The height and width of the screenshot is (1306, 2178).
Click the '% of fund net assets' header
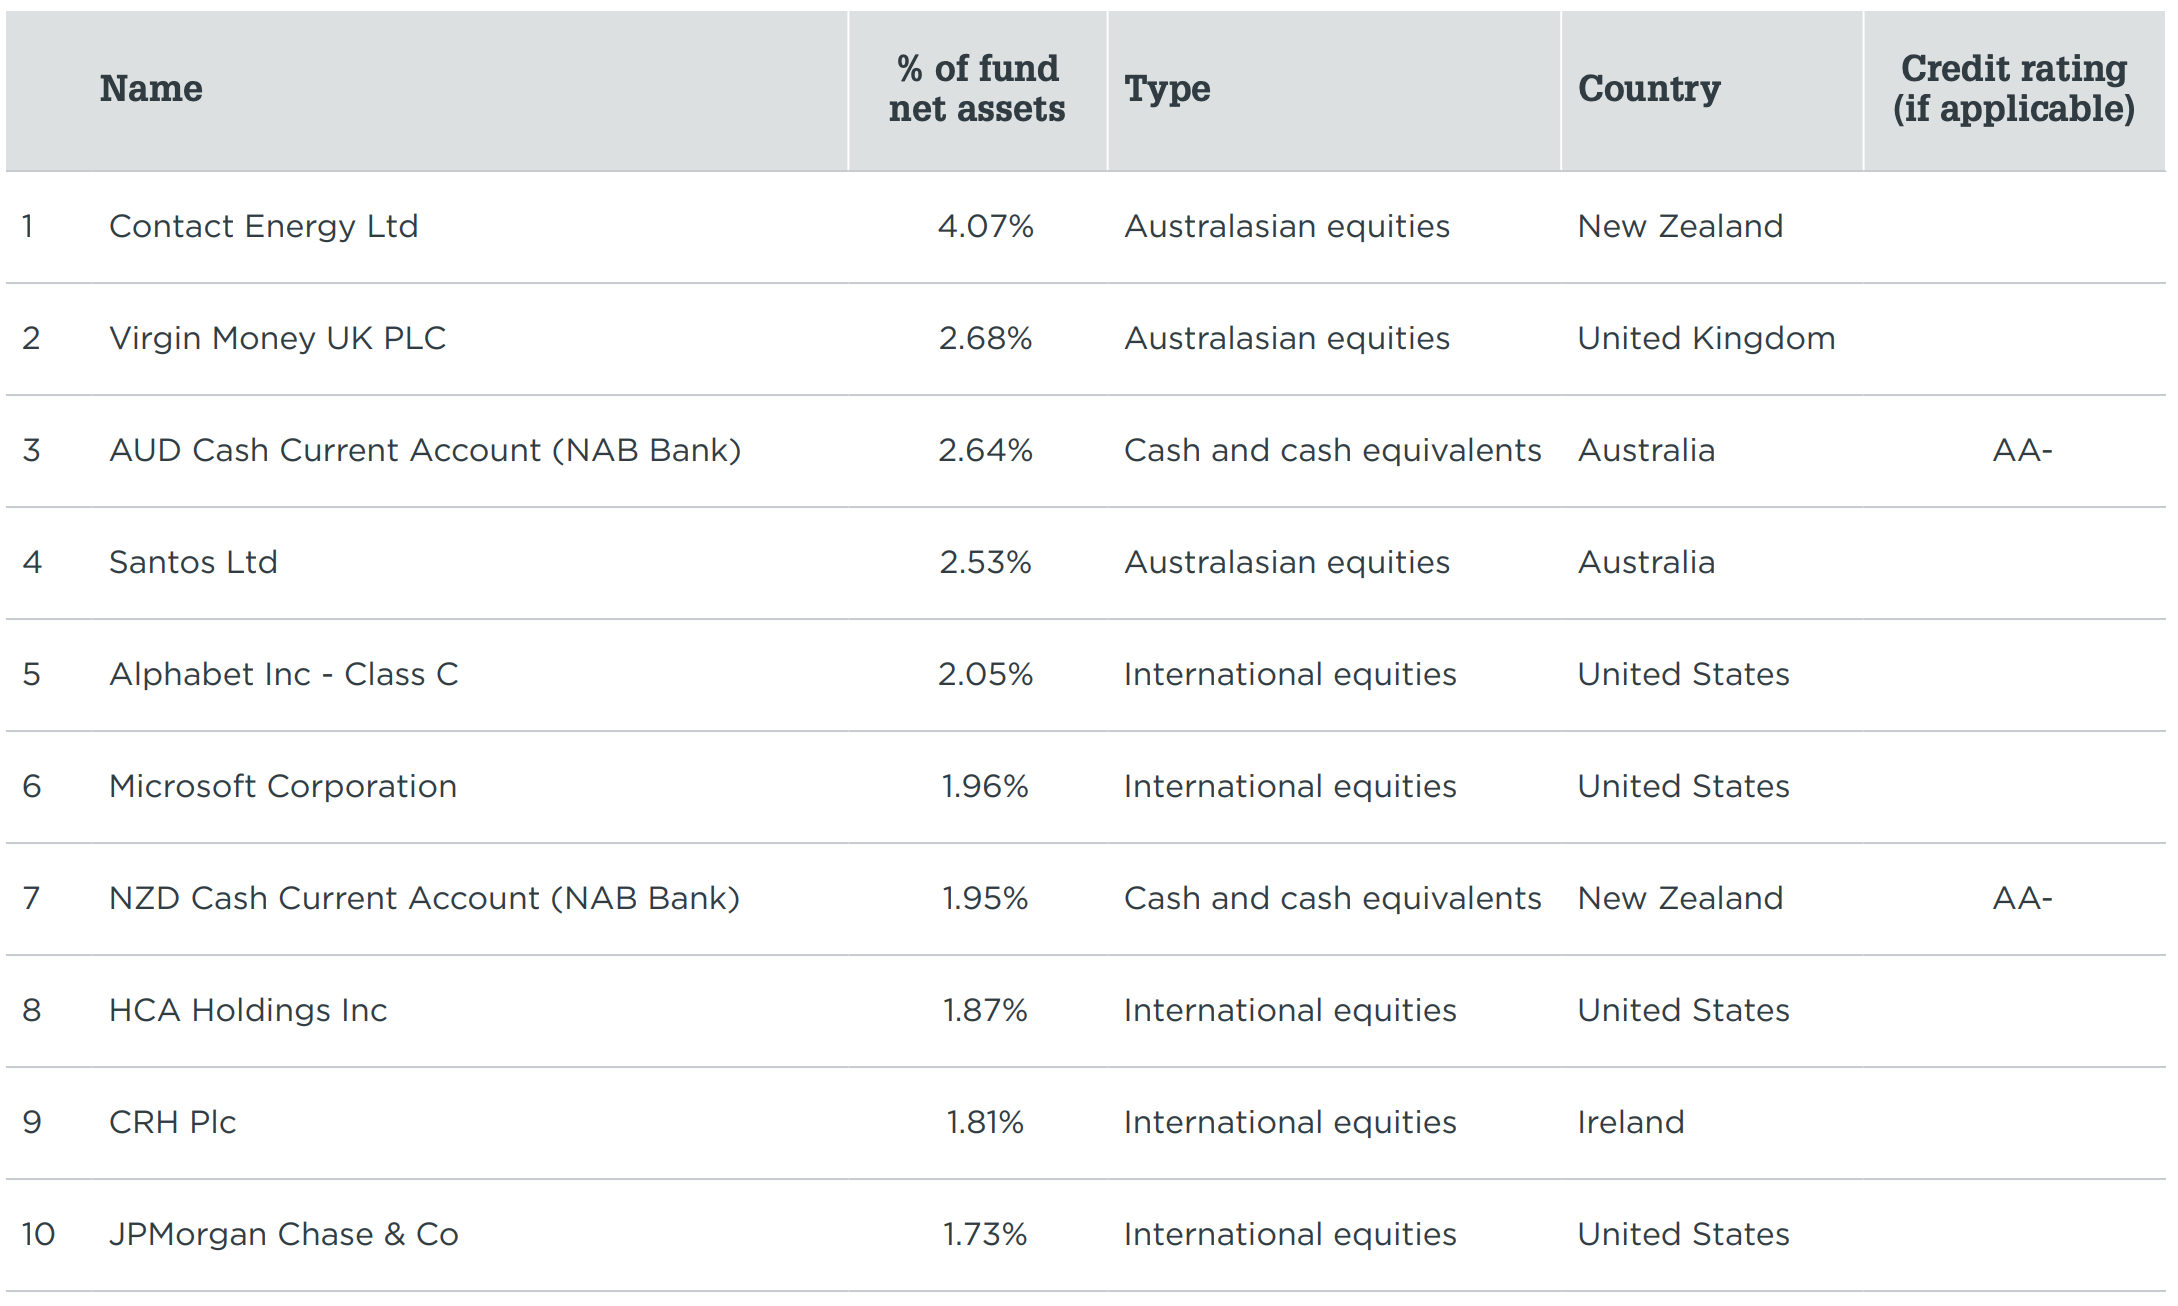977,89
